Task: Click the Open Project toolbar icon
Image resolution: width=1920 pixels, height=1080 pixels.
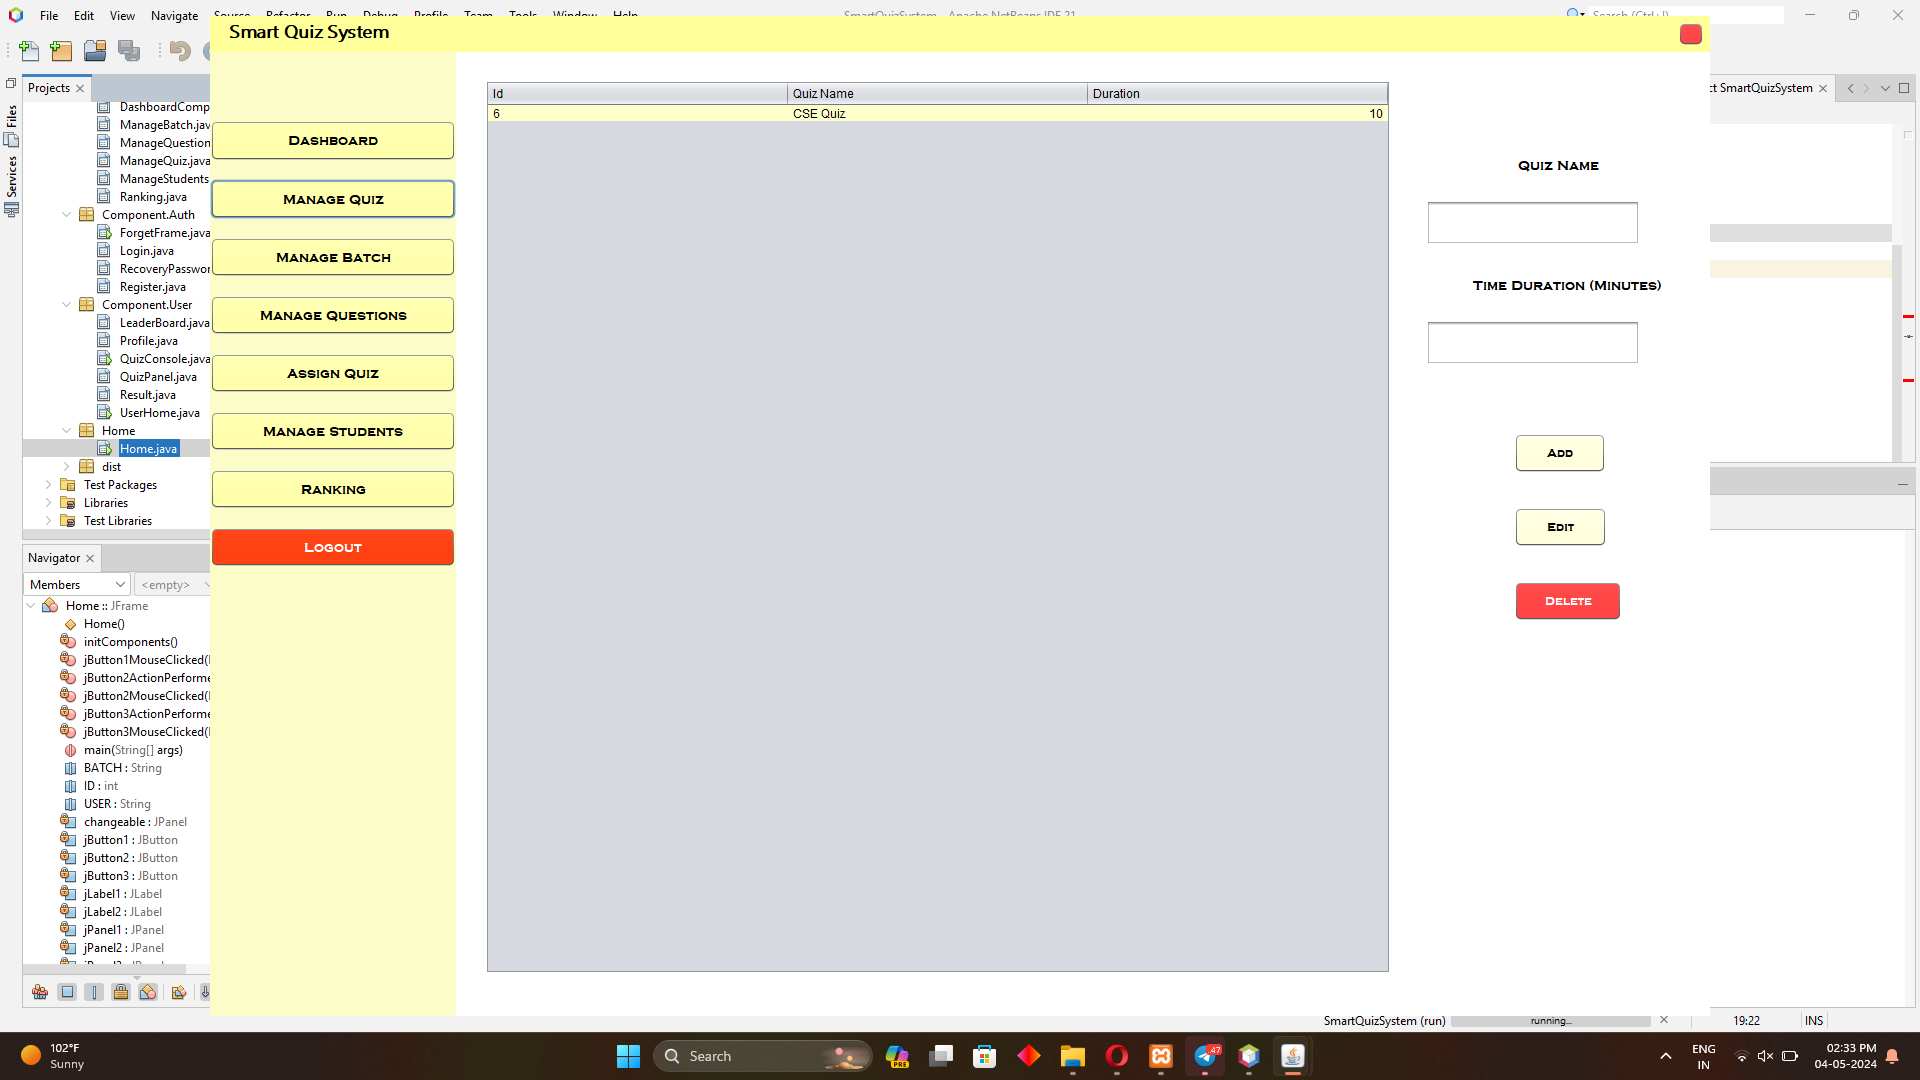Action: [x=95, y=51]
